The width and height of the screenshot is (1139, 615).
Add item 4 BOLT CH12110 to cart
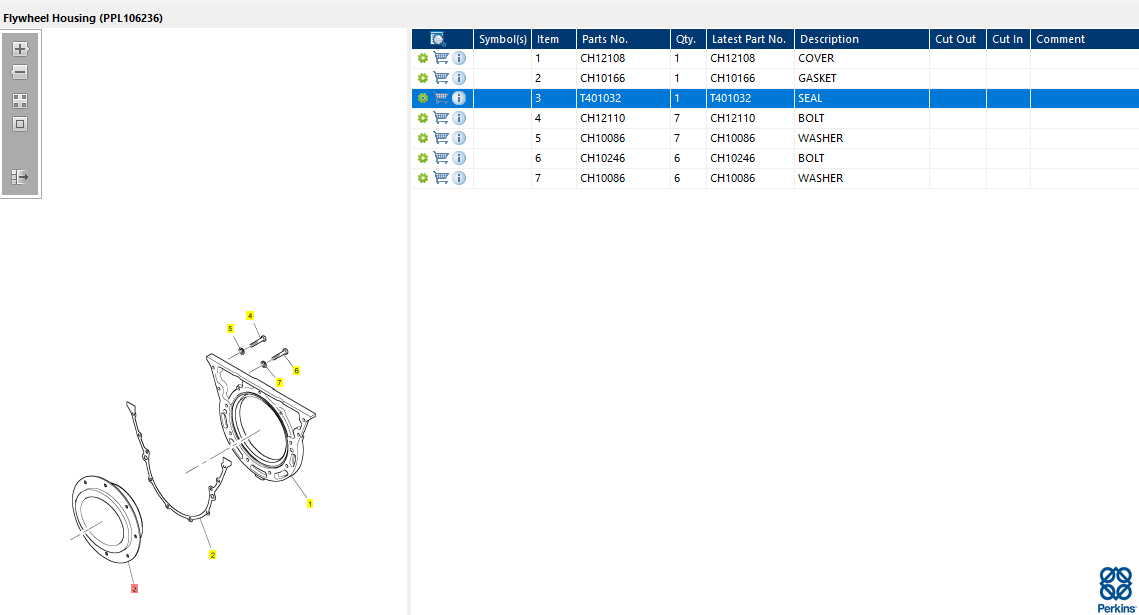point(441,118)
